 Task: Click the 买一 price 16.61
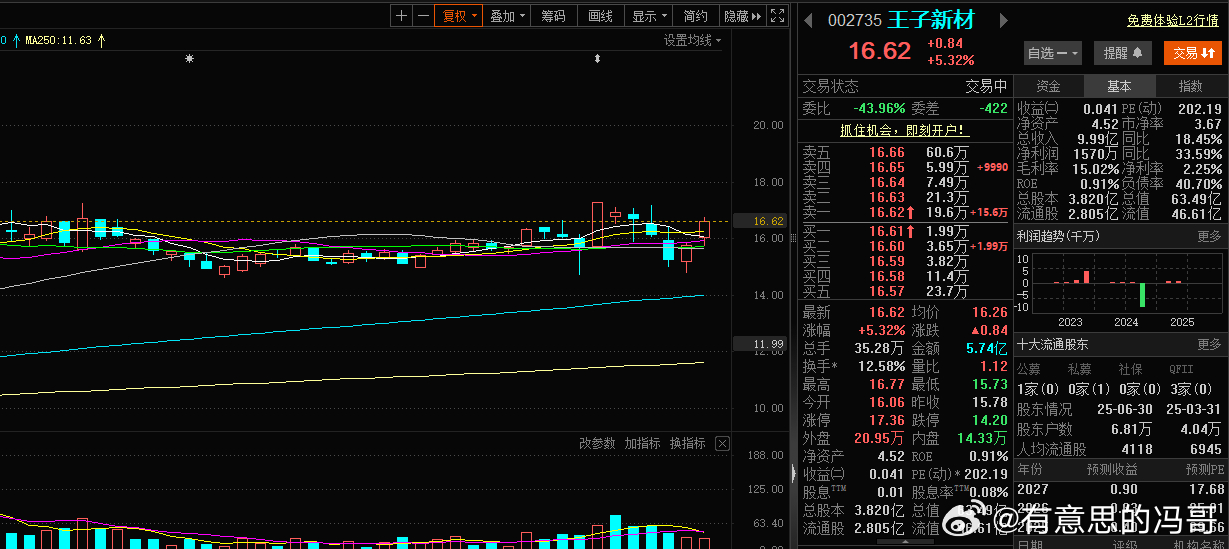[x=887, y=231]
